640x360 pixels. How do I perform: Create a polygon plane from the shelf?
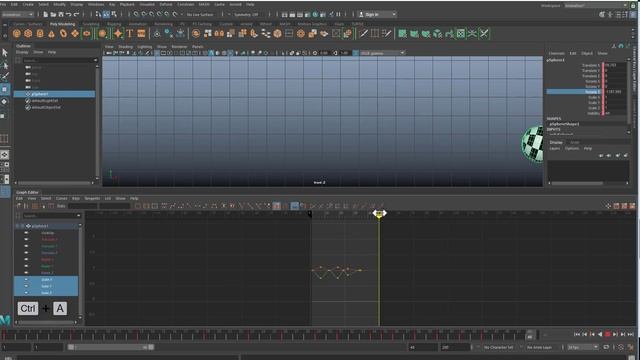[x=75, y=34]
